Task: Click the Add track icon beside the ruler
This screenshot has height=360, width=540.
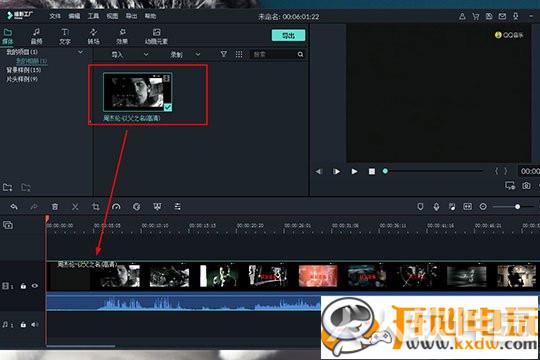Action: pos(8,225)
